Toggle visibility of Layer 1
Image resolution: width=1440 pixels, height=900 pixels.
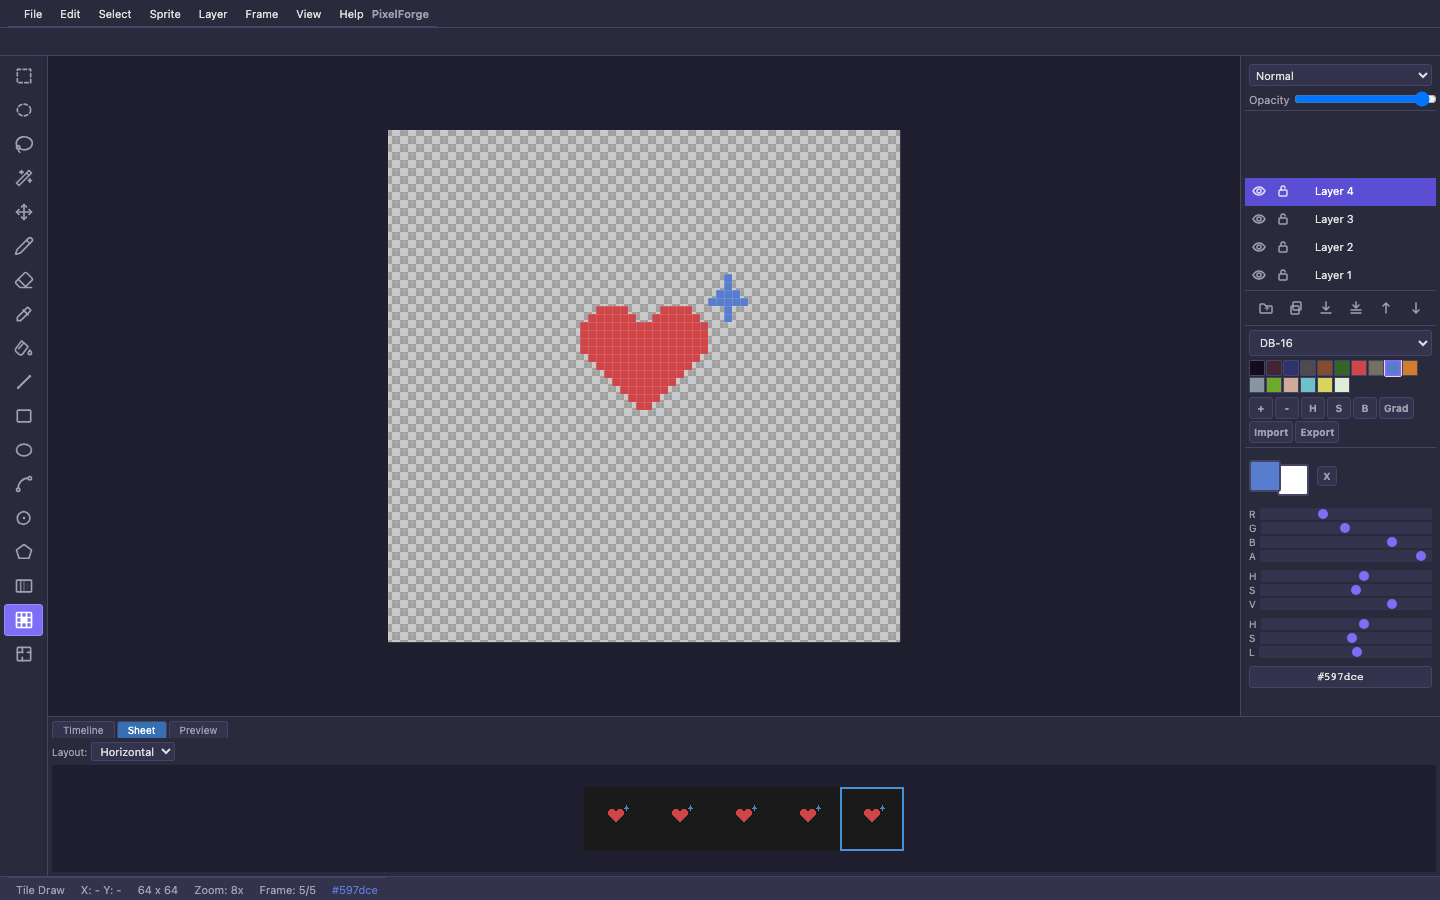[x=1259, y=275]
